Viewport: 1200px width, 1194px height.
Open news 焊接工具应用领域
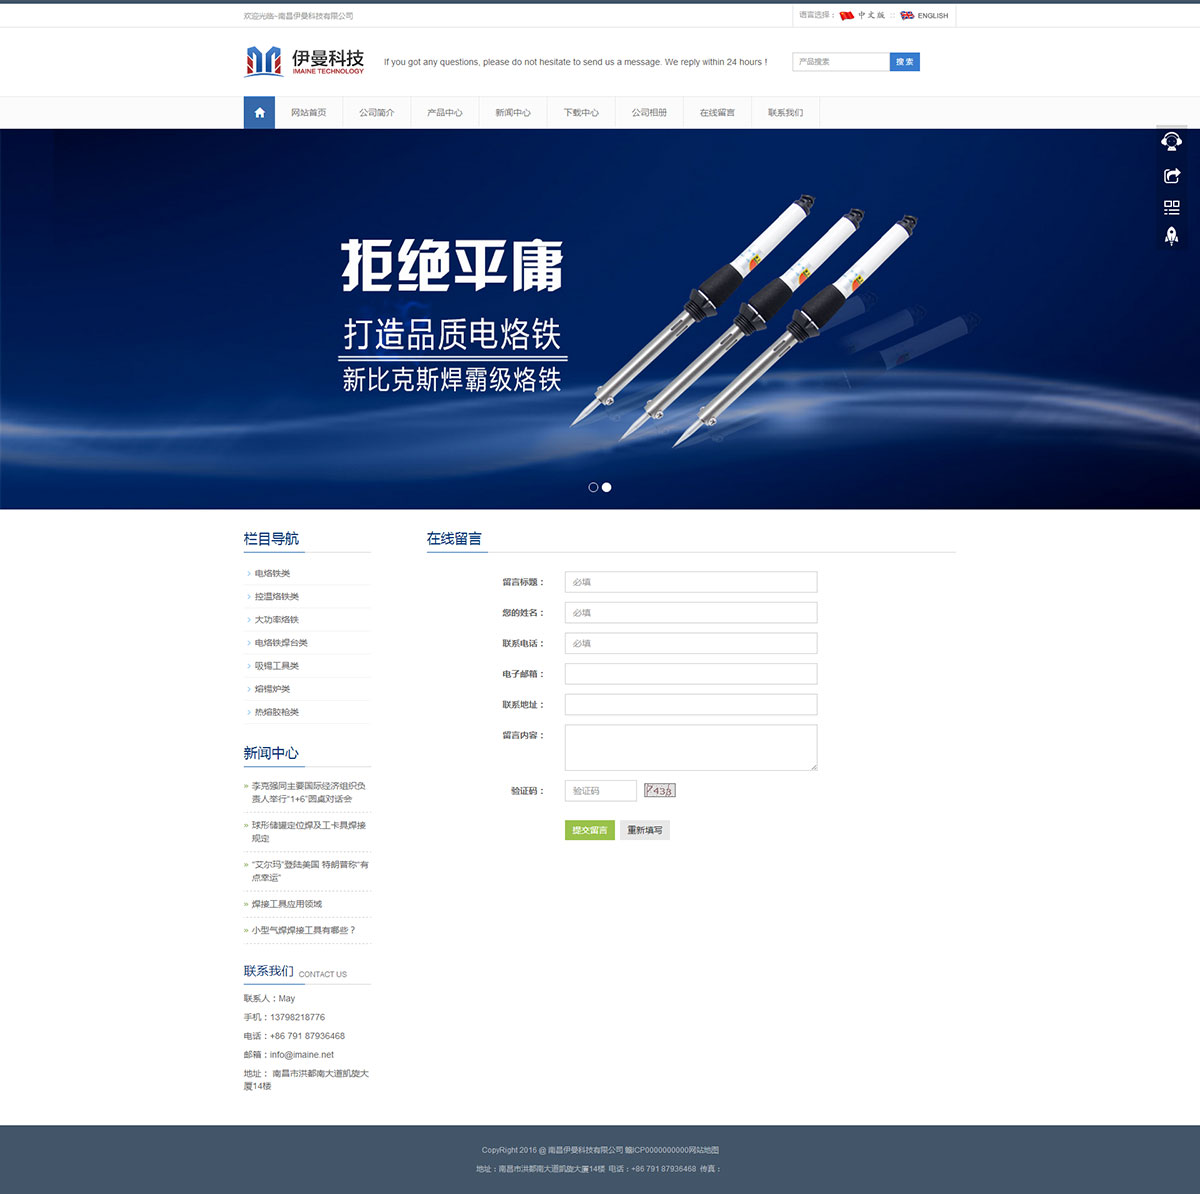(287, 903)
